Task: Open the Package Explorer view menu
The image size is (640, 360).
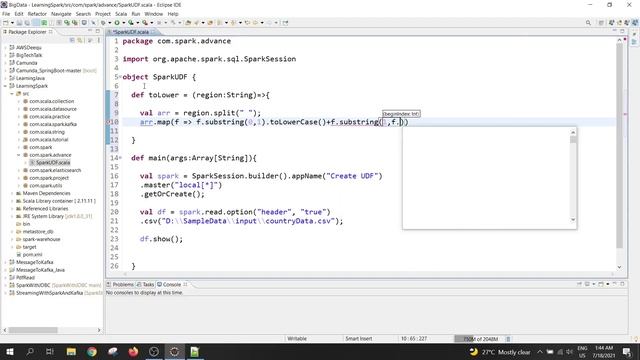Action: 99,40
